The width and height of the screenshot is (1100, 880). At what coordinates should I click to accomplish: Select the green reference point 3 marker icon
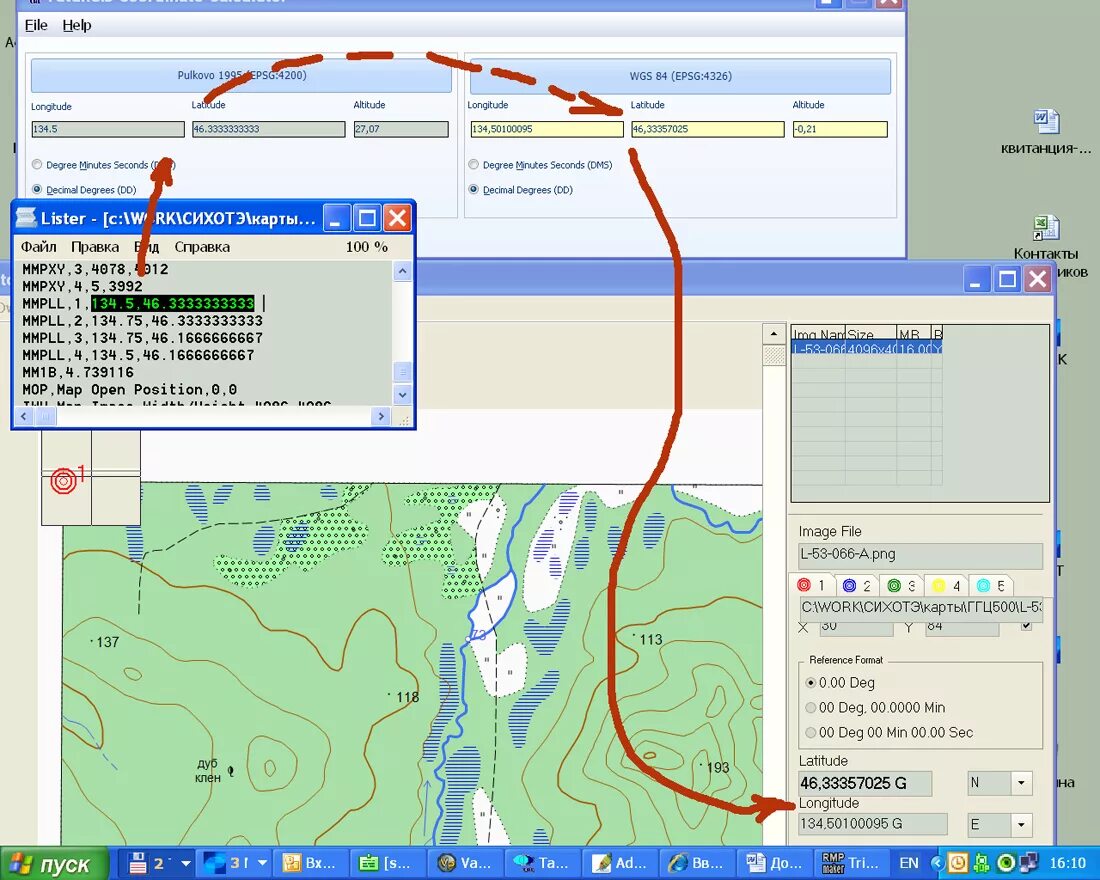(x=893, y=585)
